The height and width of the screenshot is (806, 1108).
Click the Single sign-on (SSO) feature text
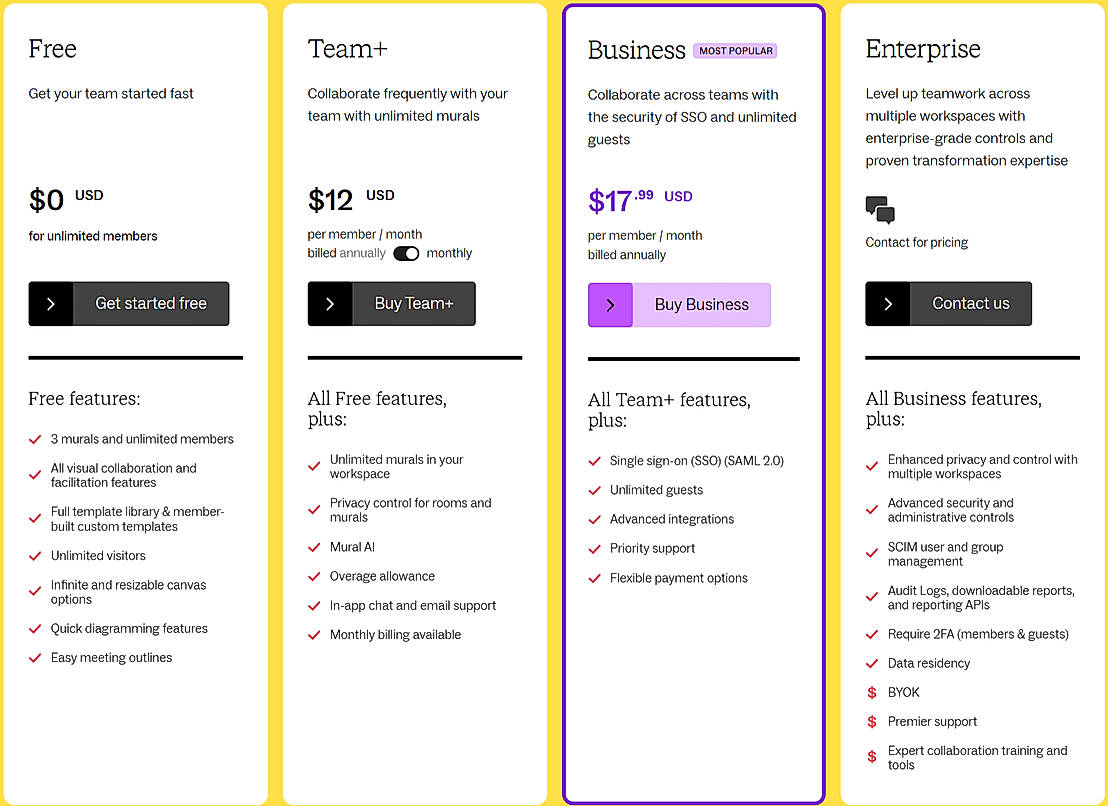(696, 461)
